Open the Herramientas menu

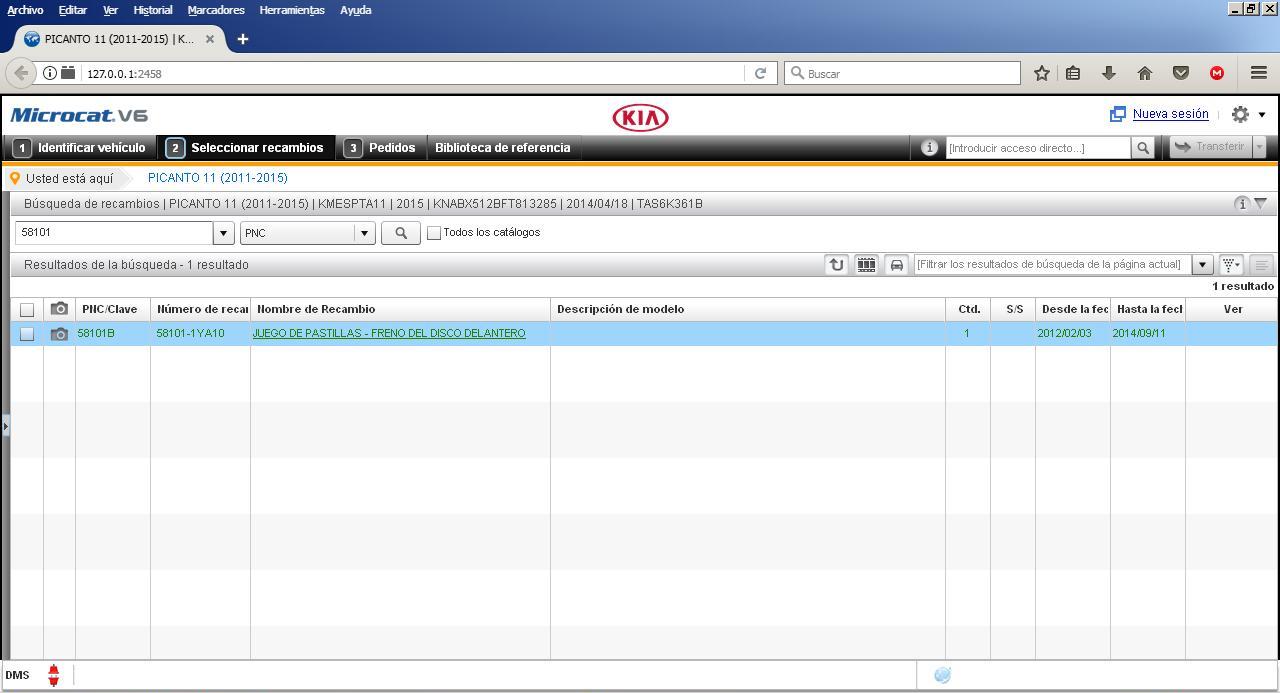tap(291, 10)
